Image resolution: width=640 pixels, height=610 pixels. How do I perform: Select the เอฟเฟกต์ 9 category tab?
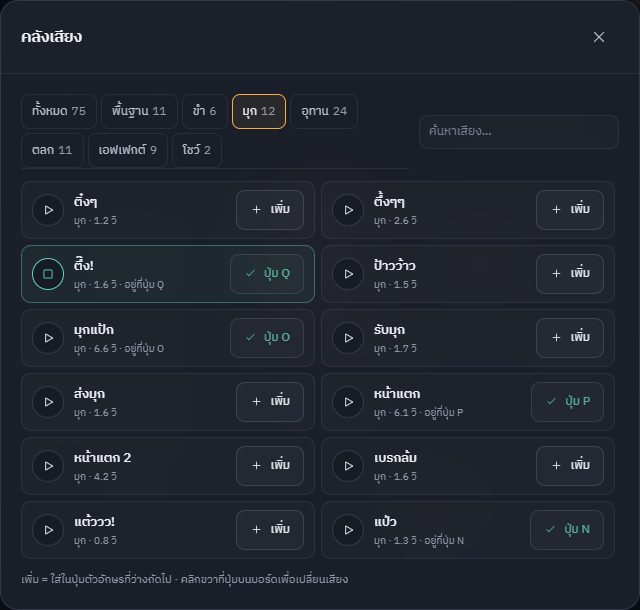point(128,150)
